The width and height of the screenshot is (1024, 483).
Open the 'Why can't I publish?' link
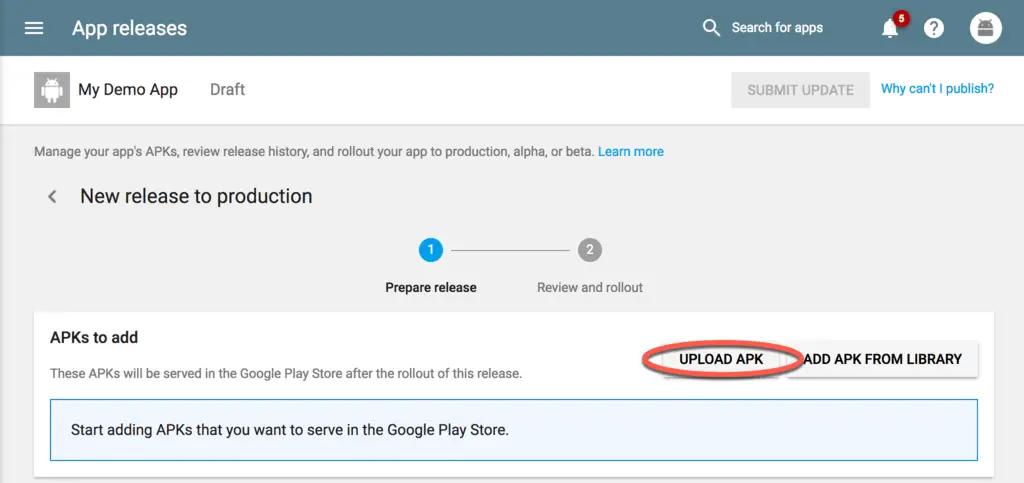click(937, 89)
